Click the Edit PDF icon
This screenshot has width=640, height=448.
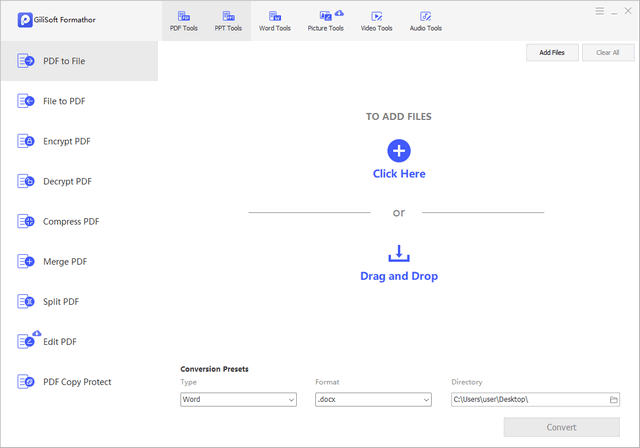click(26, 341)
